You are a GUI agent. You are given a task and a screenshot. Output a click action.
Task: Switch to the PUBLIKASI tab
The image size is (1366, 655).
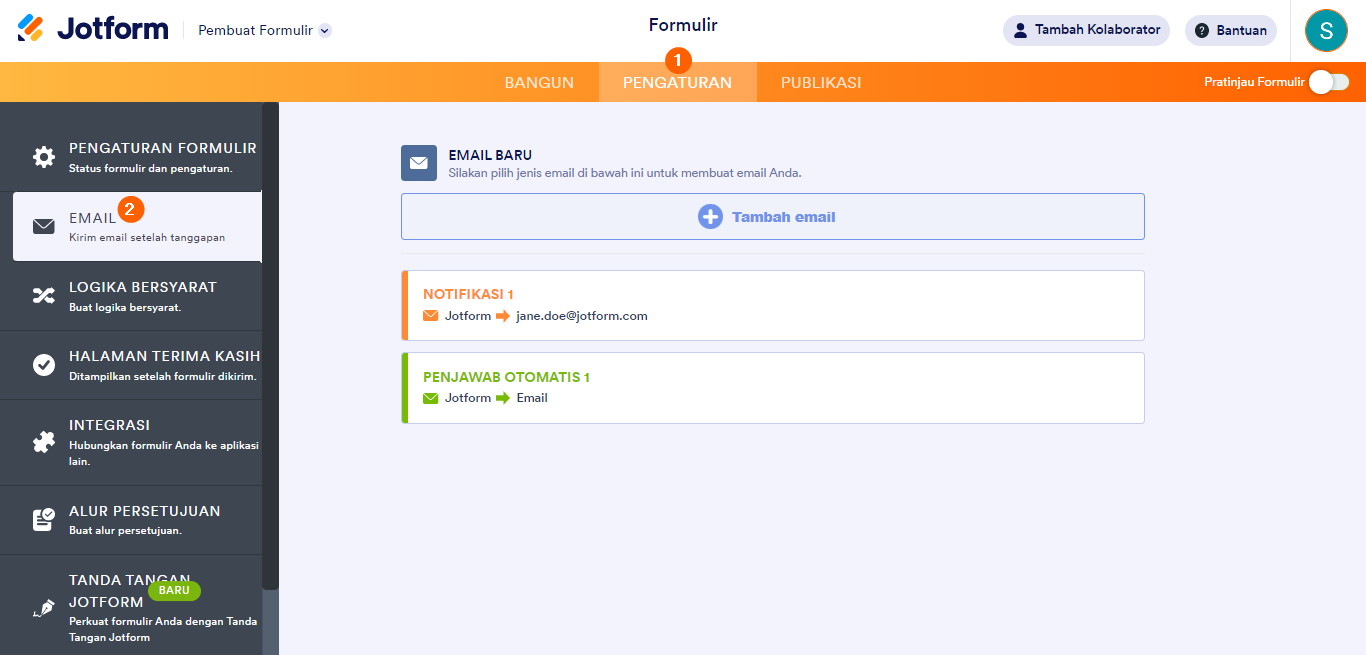[x=821, y=83]
